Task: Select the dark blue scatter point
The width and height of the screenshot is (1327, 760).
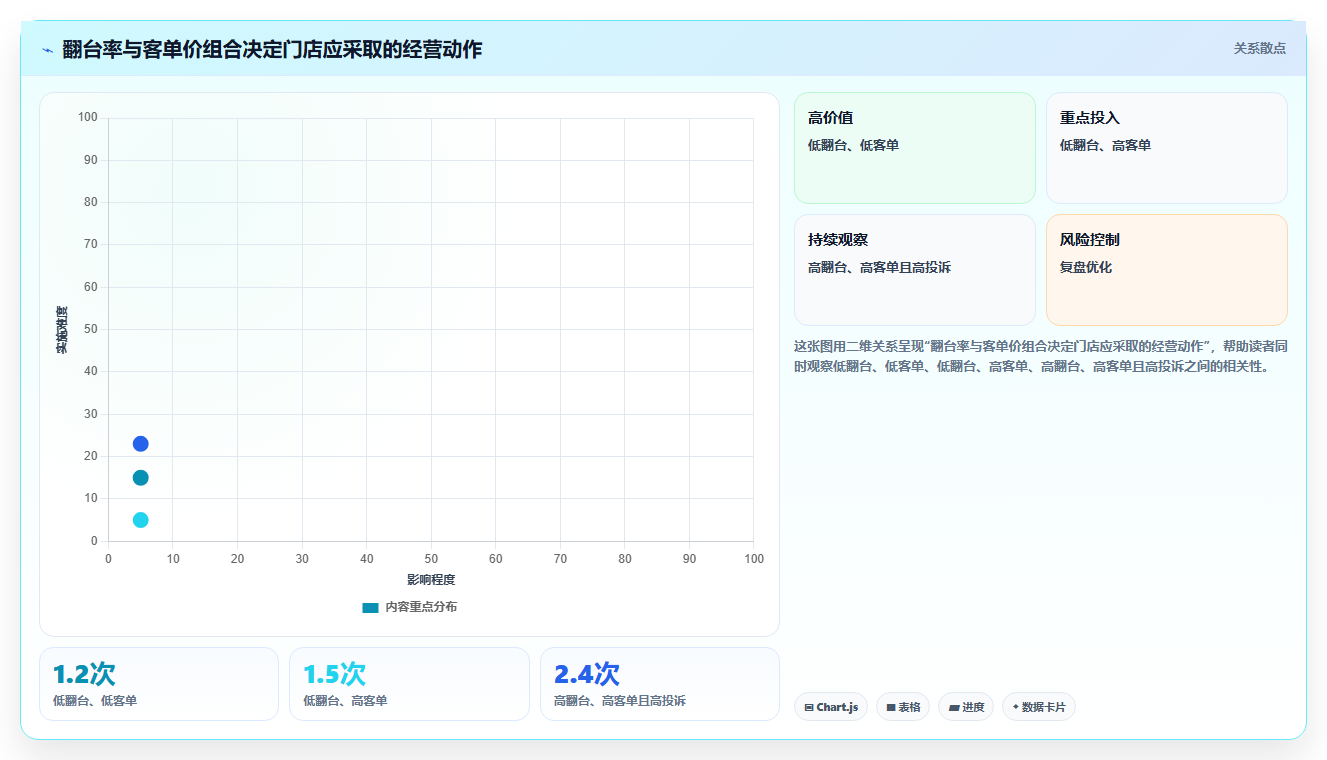Action: coord(140,444)
